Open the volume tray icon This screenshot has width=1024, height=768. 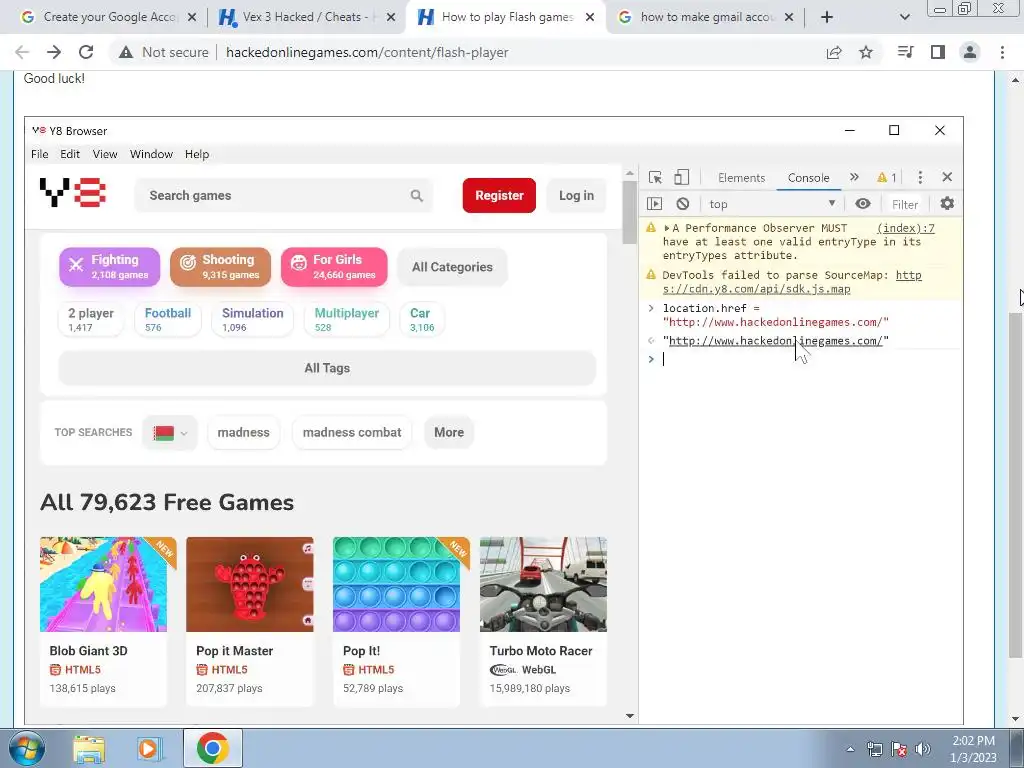point(923,749)
